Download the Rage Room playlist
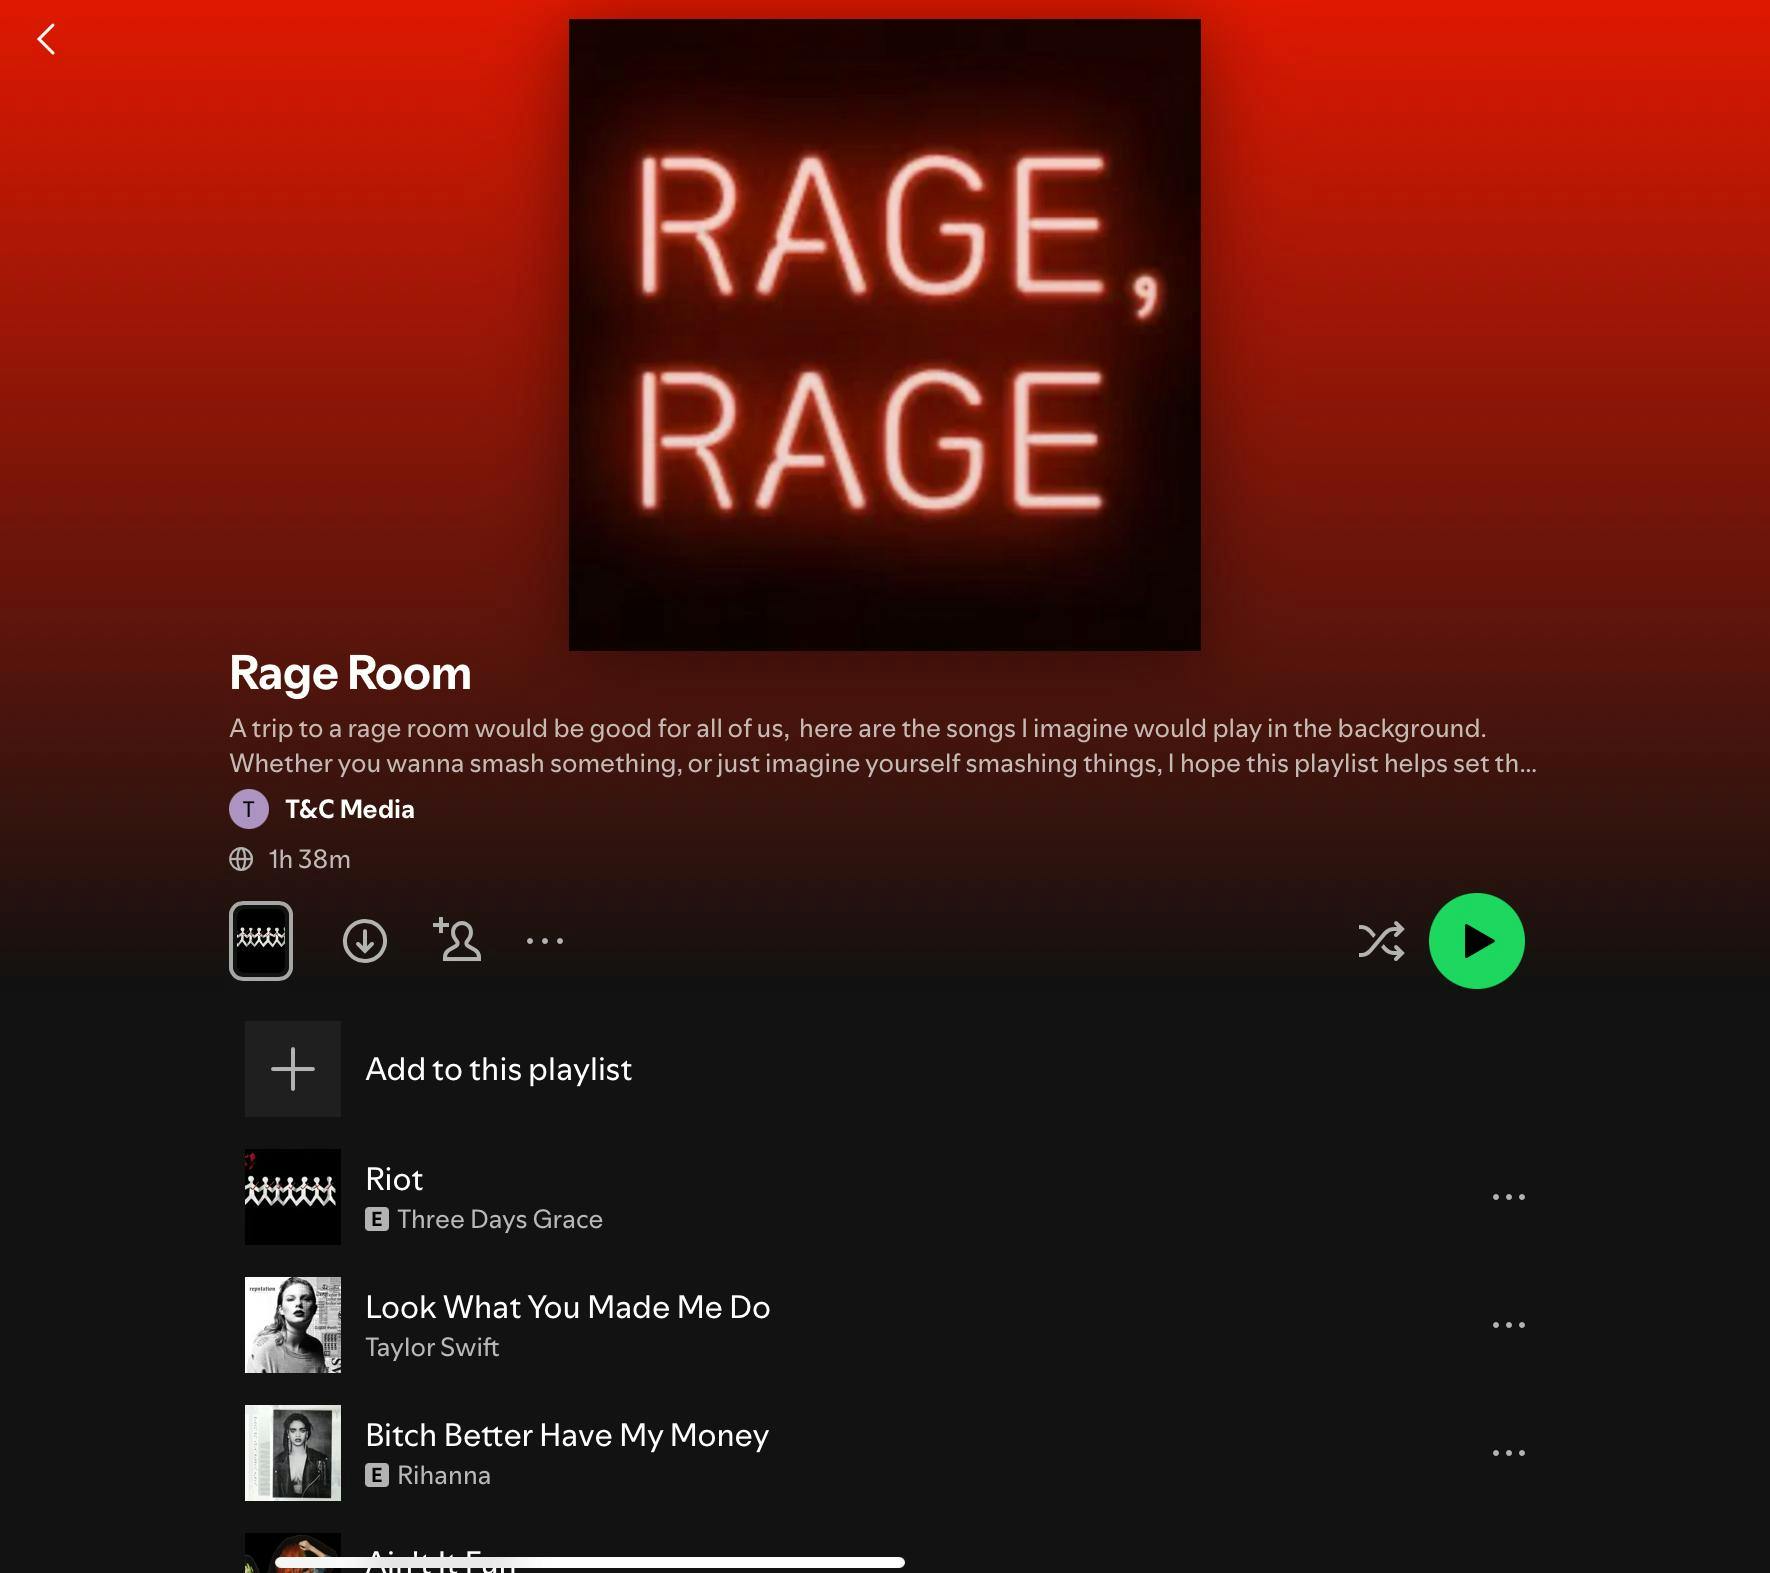This screenshot has width=1770, height=1573. point(364,941)
